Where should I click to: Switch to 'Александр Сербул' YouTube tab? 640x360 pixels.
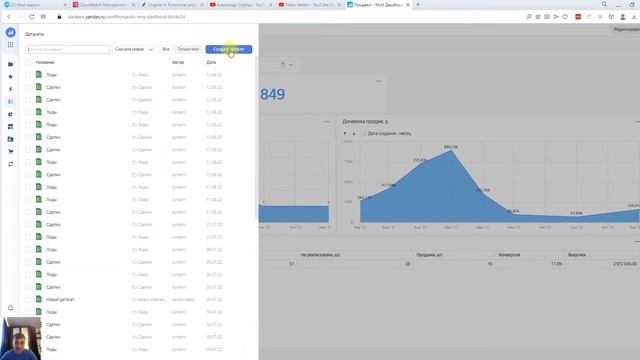(241, 5)
